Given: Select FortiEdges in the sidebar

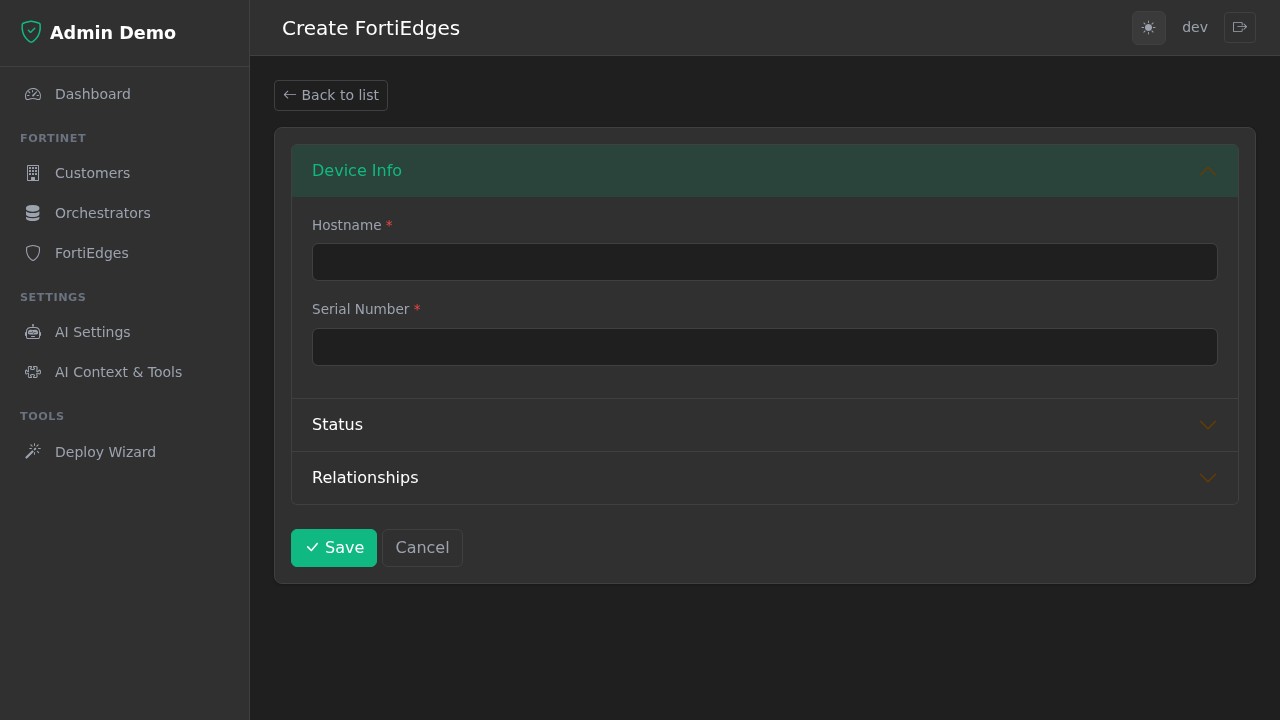Looking at the screenshot, I should click(124, 253).
